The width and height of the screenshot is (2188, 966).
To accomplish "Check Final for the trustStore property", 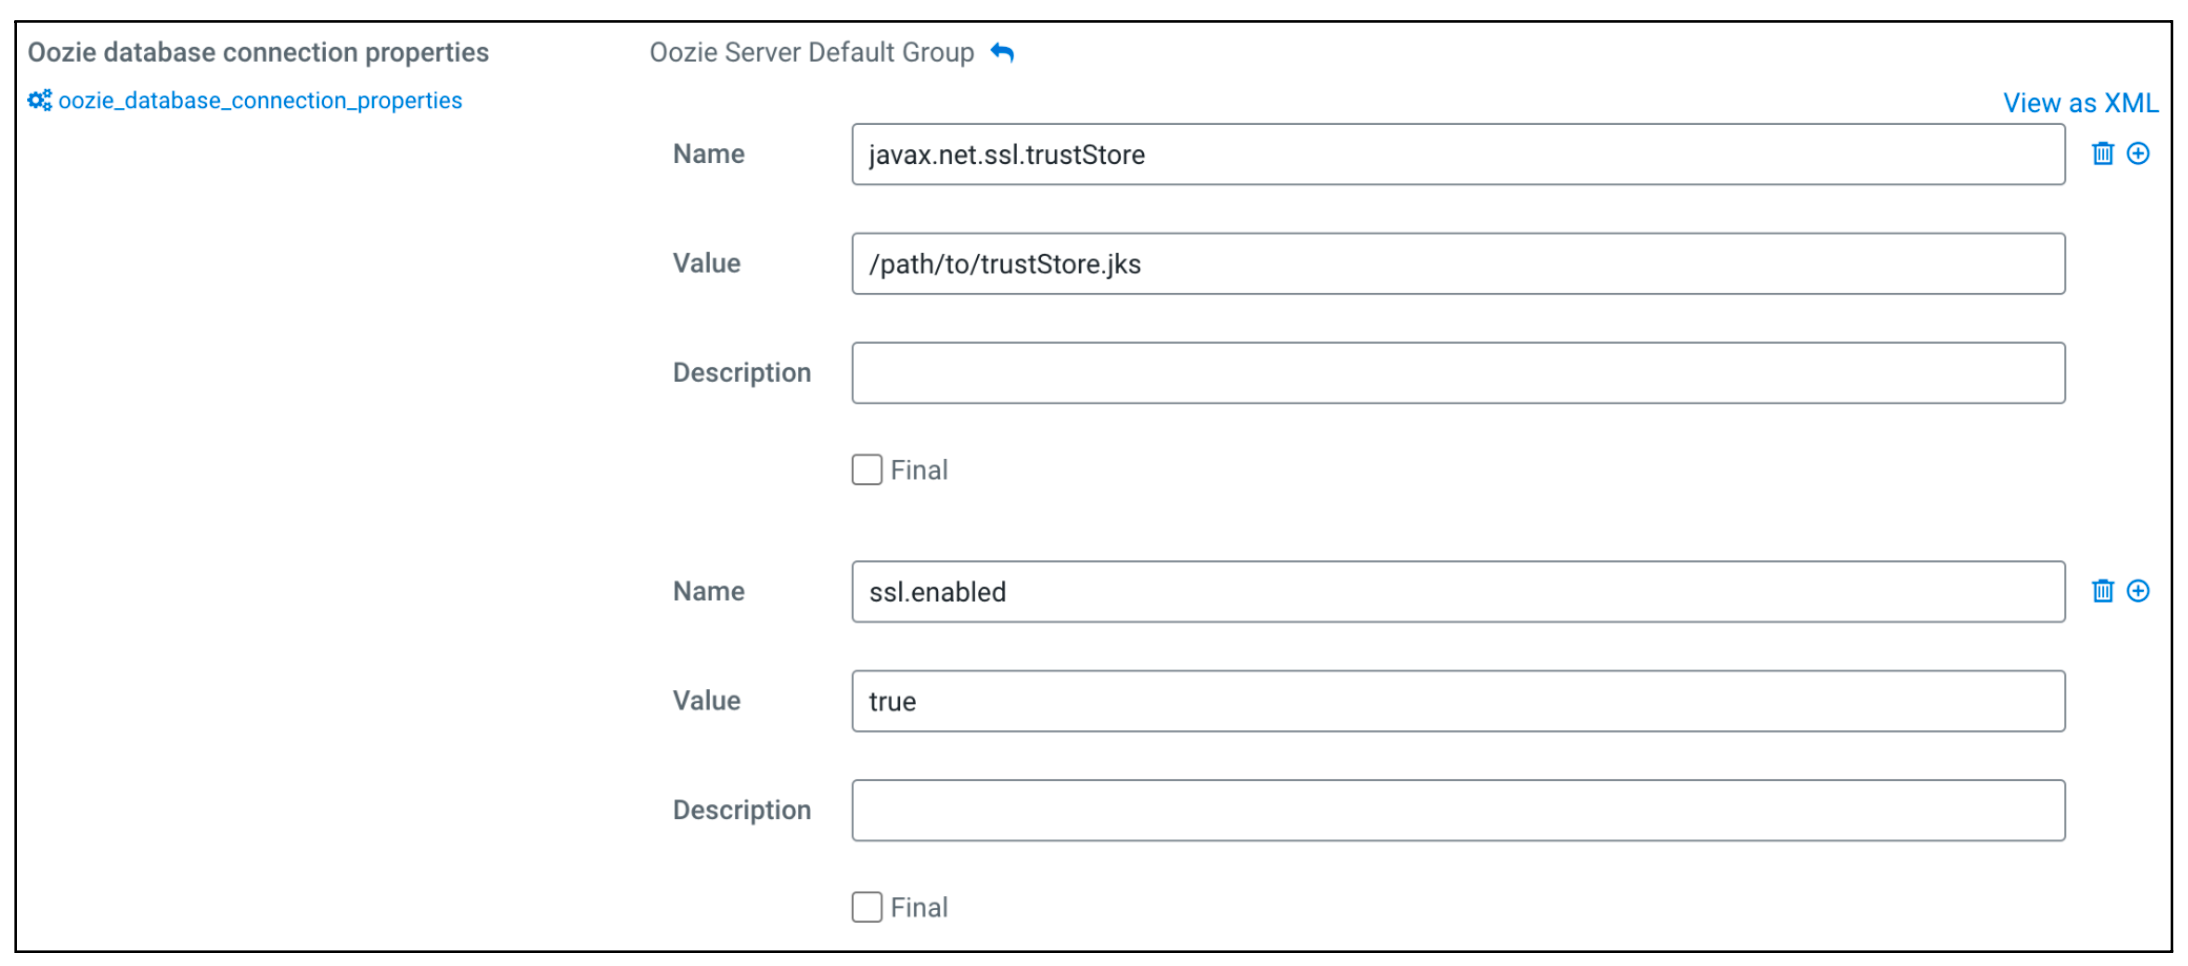I will [867, 470].
